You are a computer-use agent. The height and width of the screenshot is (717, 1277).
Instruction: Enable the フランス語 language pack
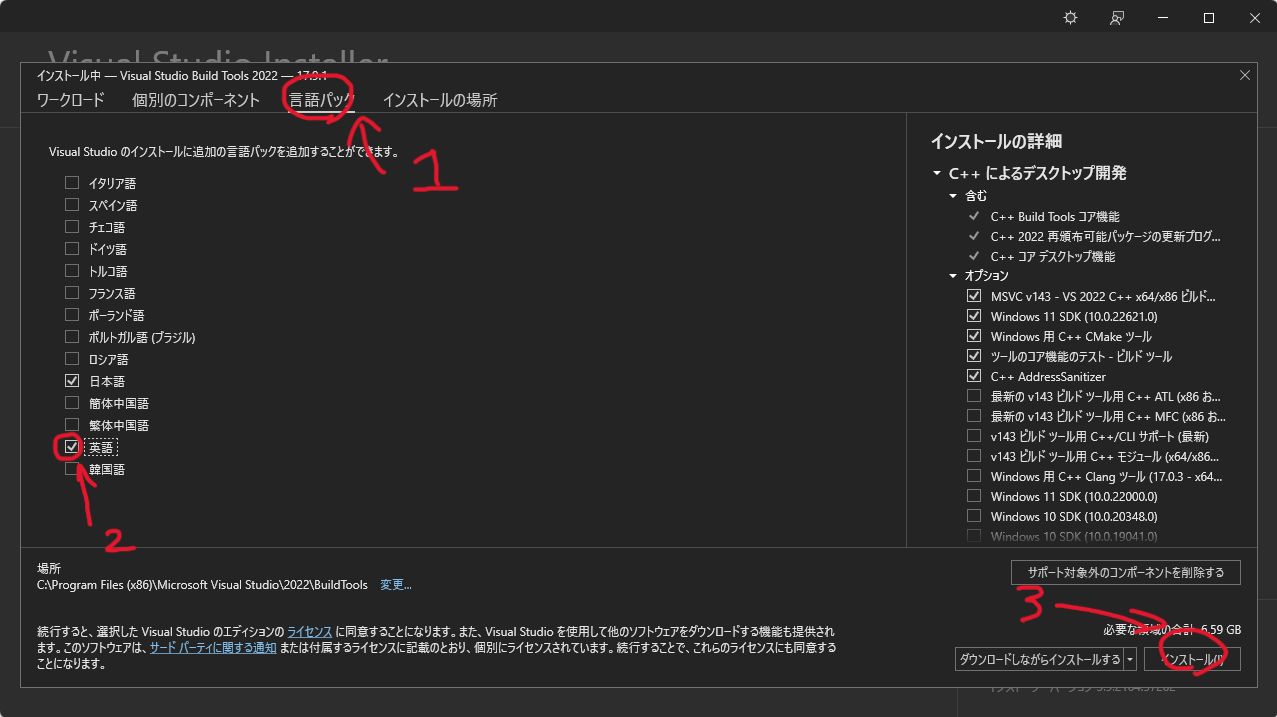[x=71, y=292]
